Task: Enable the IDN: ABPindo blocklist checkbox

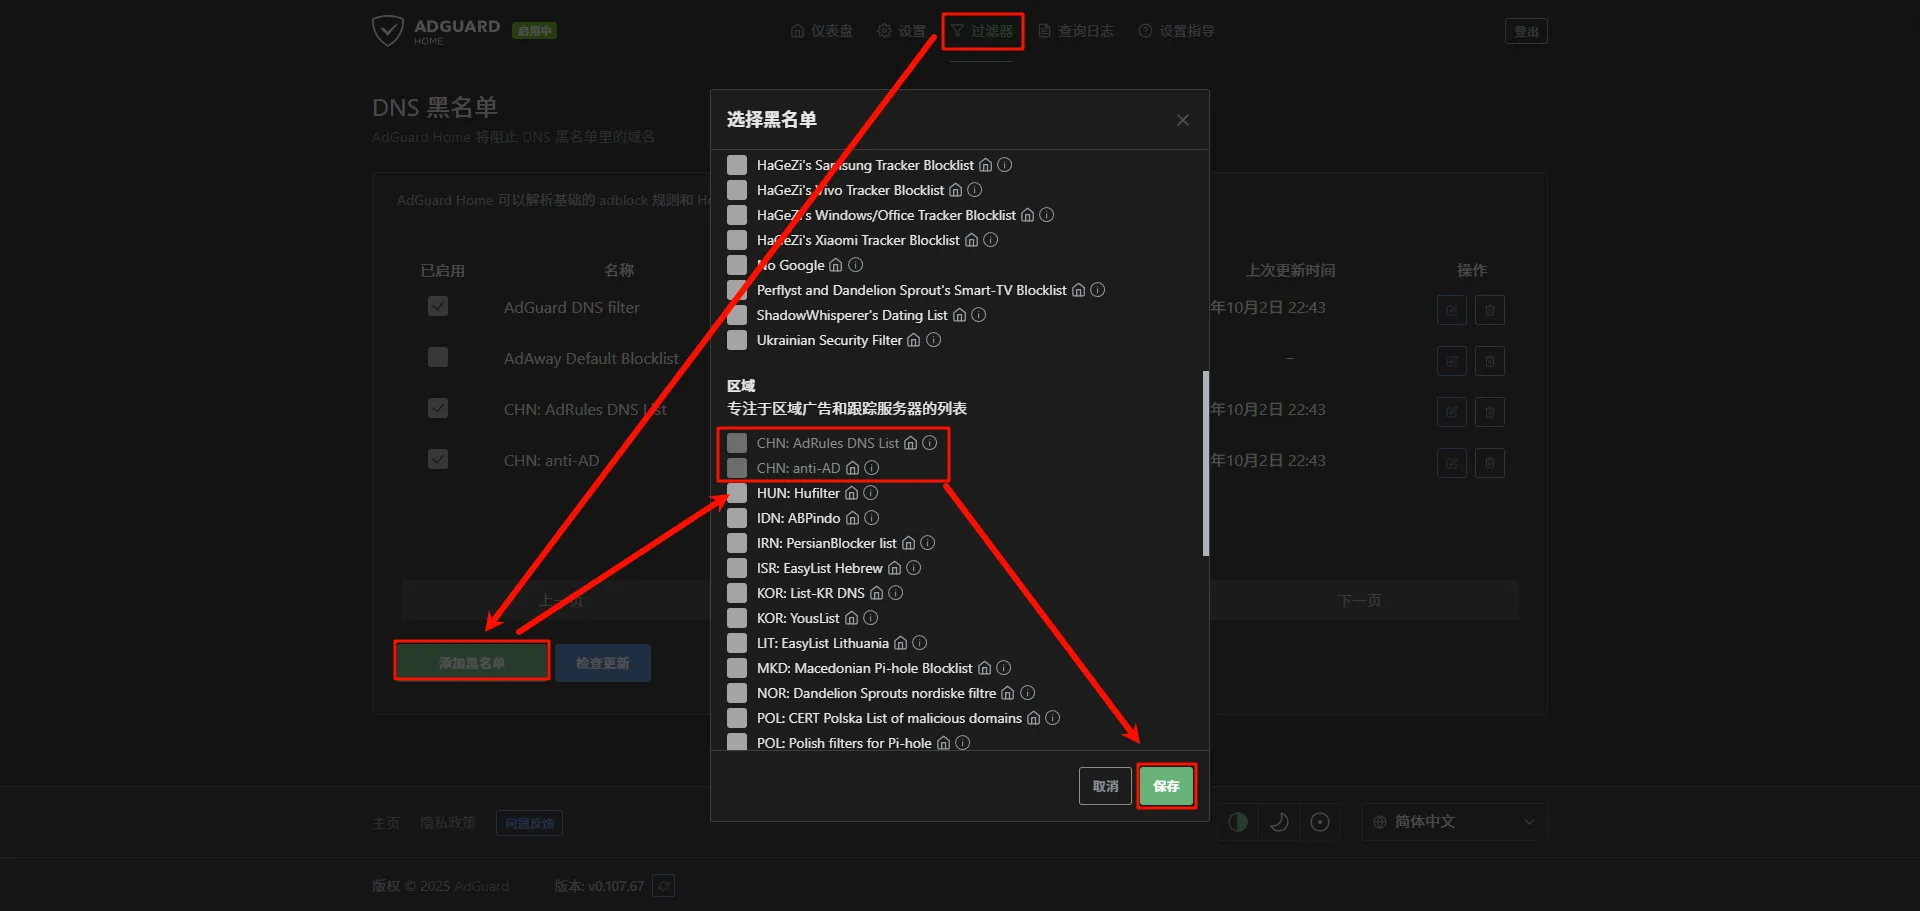Action: click(x=737, y=518)
